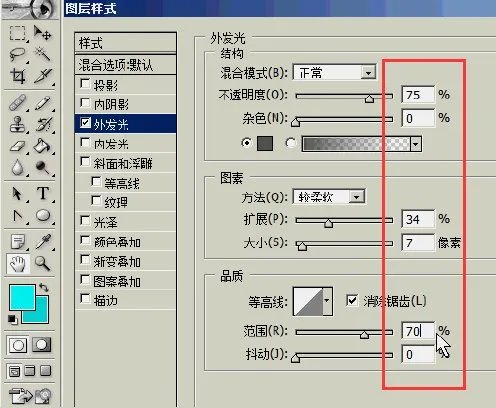Open the 样式 styles list entry
This screenshot has height=408, width=496.
click(125, 43)
